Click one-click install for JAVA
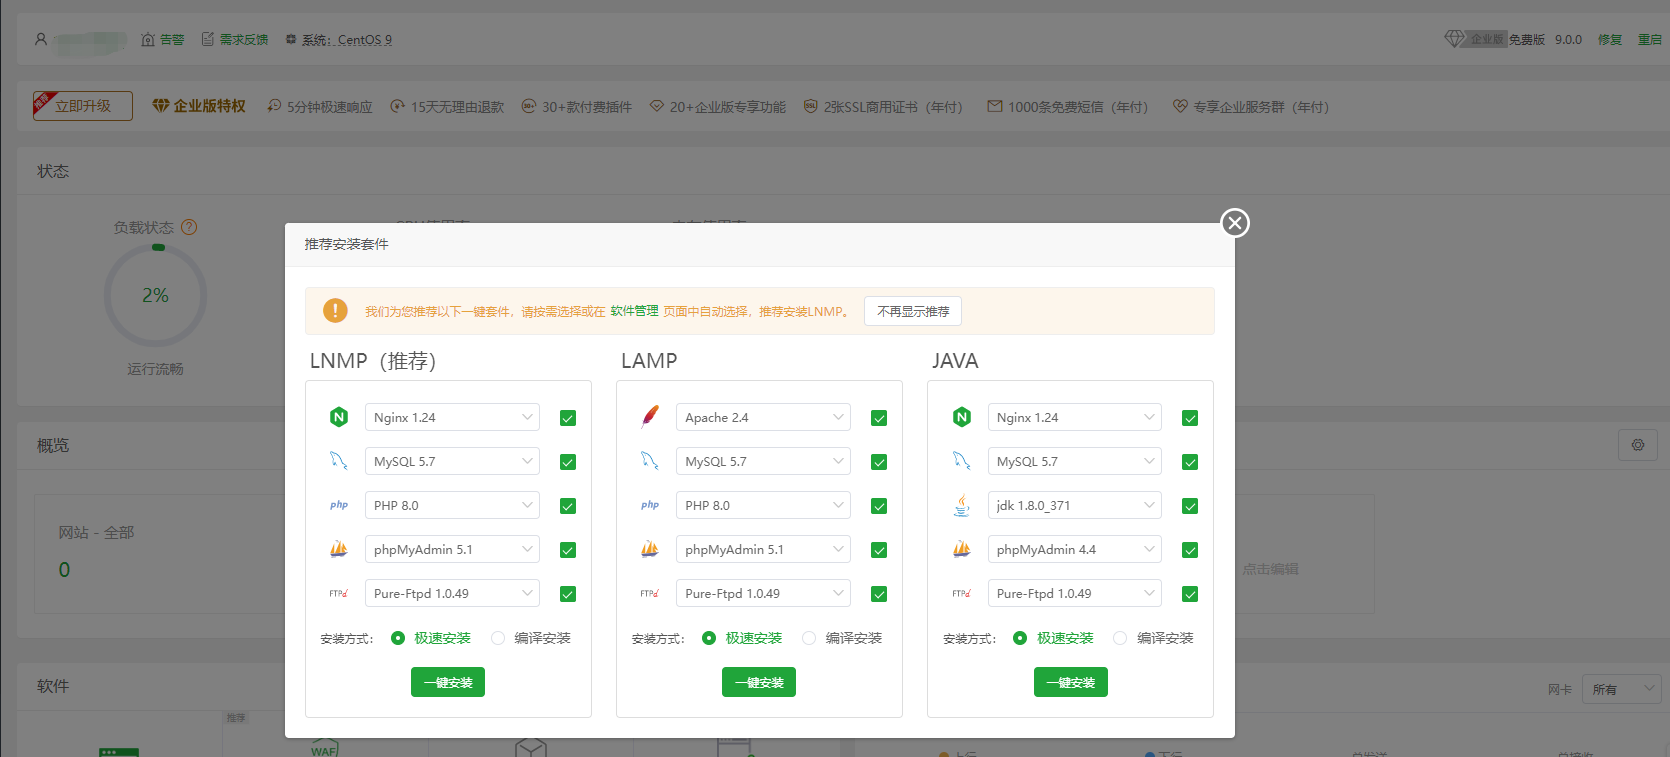The image size is (1670, 757). click(x=1071, y=682)
